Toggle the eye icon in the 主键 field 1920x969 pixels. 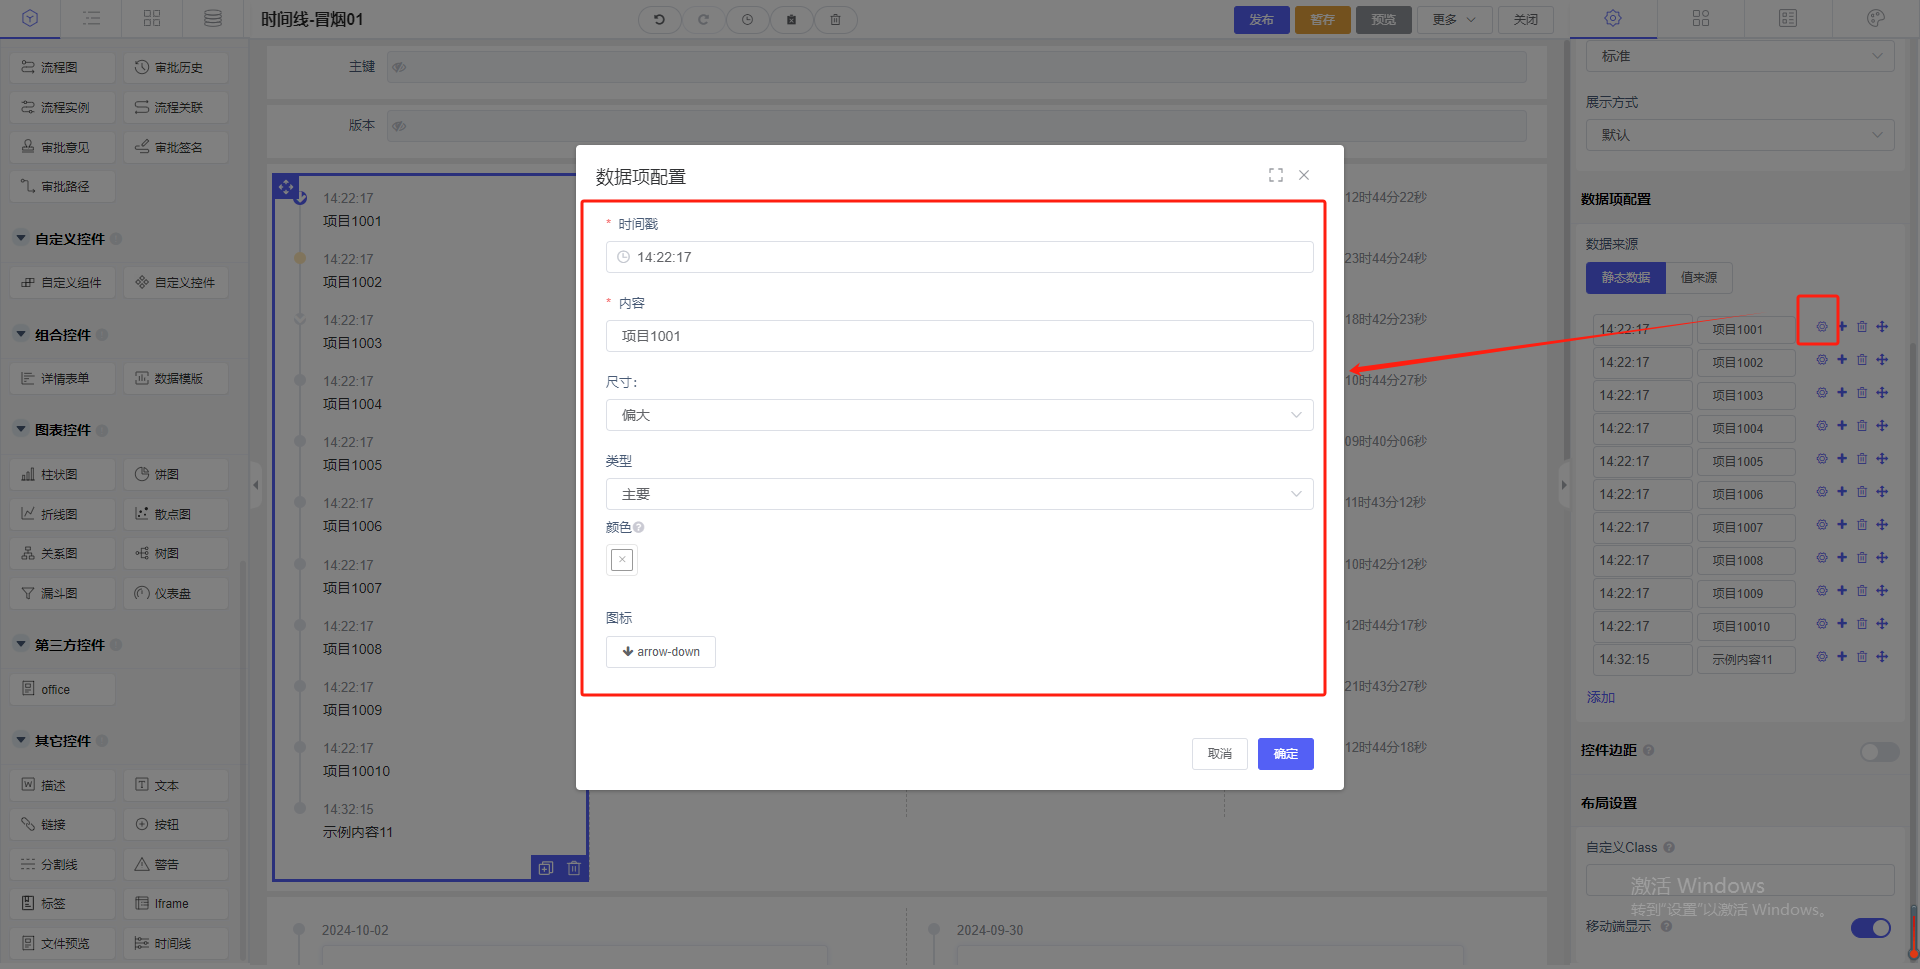[399, 67]
